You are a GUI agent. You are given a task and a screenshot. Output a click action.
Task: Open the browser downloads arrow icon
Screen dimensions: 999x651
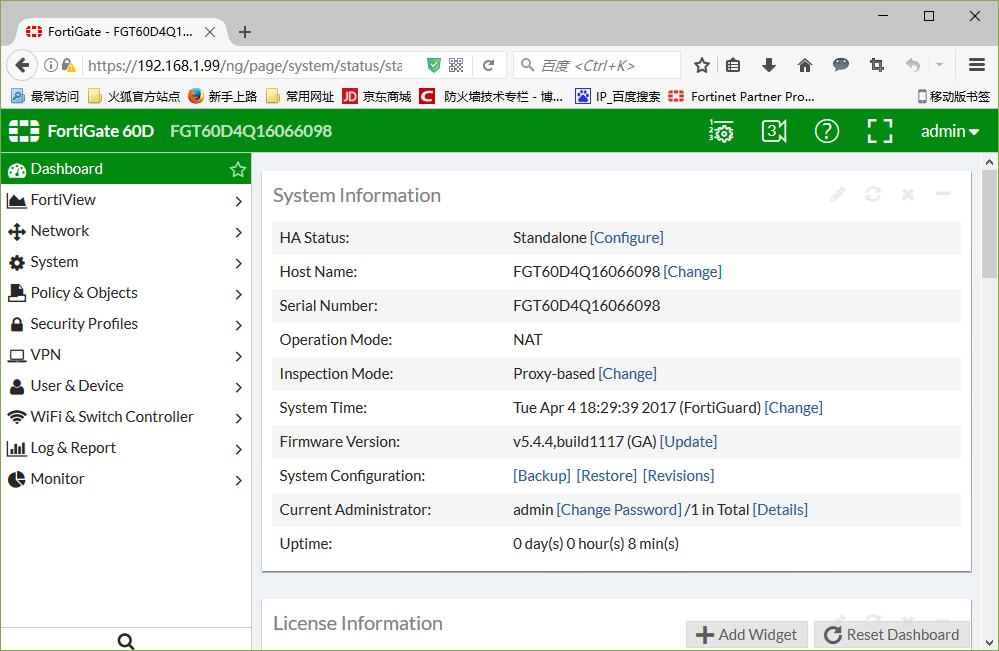(x=769, y=65)
